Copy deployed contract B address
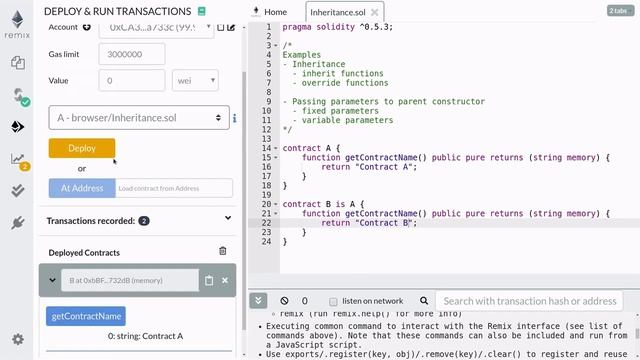This screenshot has height=360, width=640. click(x=209, y=280)
